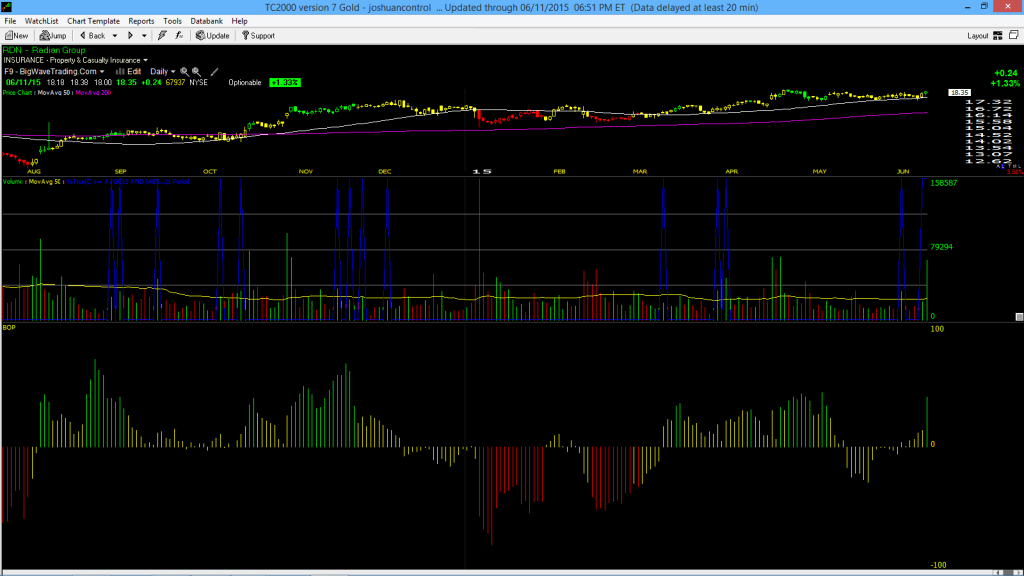The width and height of the screenshot is (1024, 576).
Task: Open Support from the toolbar
Action: point(258,36)
